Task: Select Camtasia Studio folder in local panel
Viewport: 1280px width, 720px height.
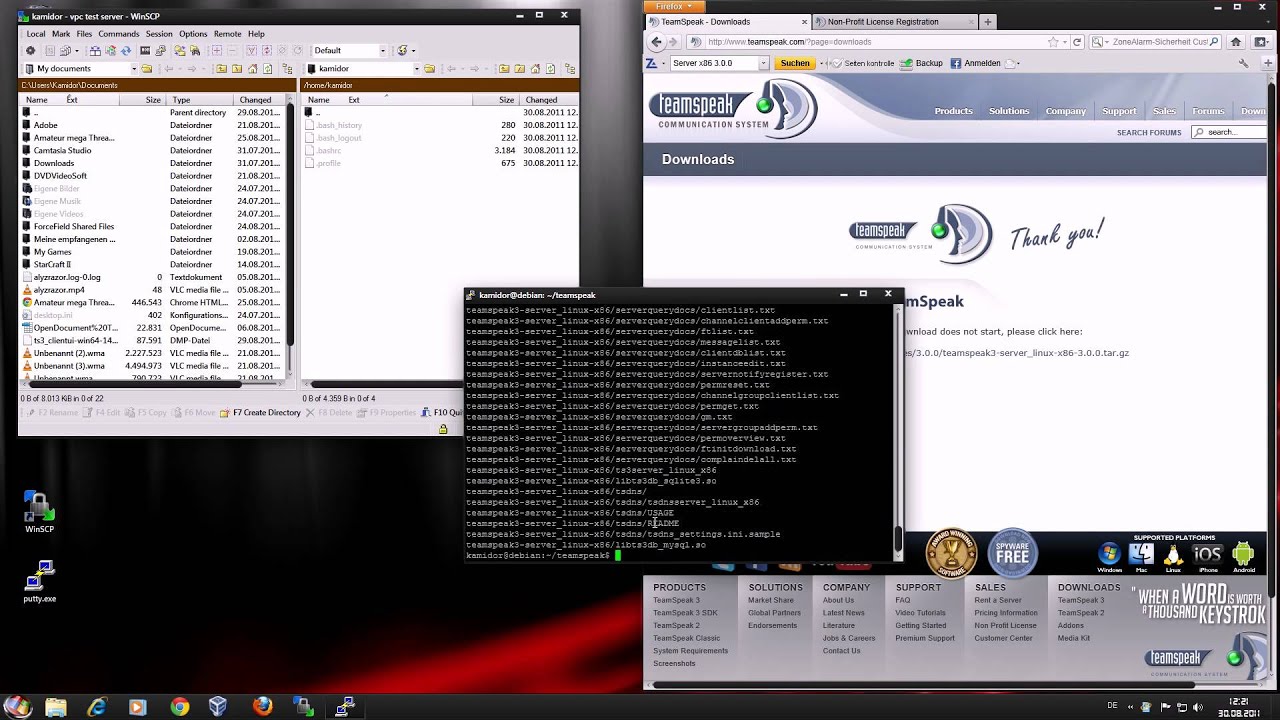Action: (62, 150)
